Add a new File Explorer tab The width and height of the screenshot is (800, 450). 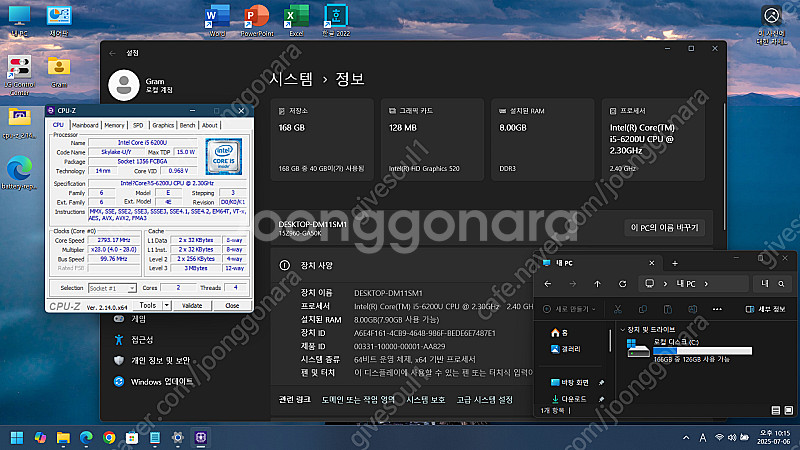[x=674, y=263]
